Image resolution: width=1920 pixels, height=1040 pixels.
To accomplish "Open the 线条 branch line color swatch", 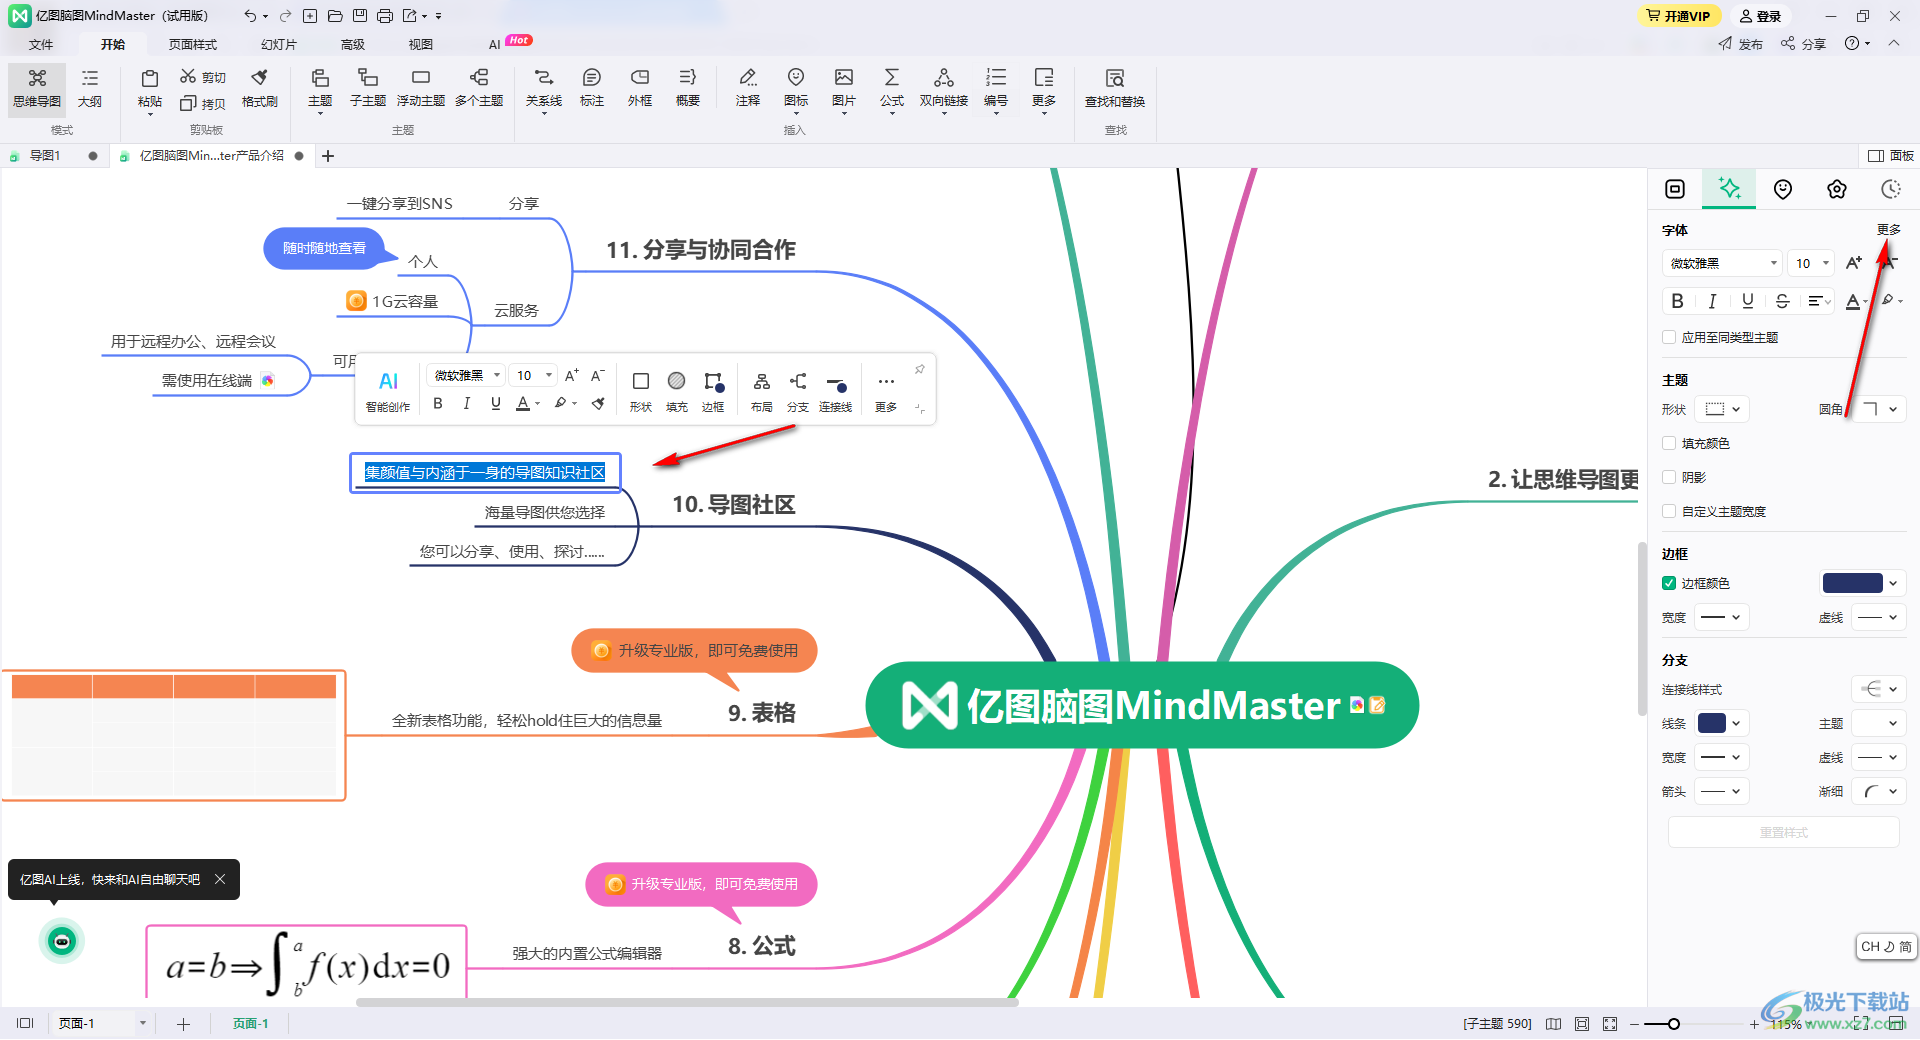I will [1712, 723].
